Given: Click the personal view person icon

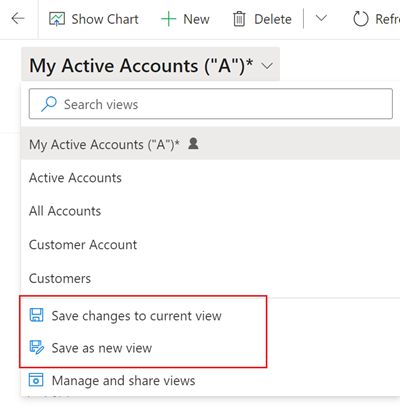Looking at the screenshot, I should pos(193,144).
